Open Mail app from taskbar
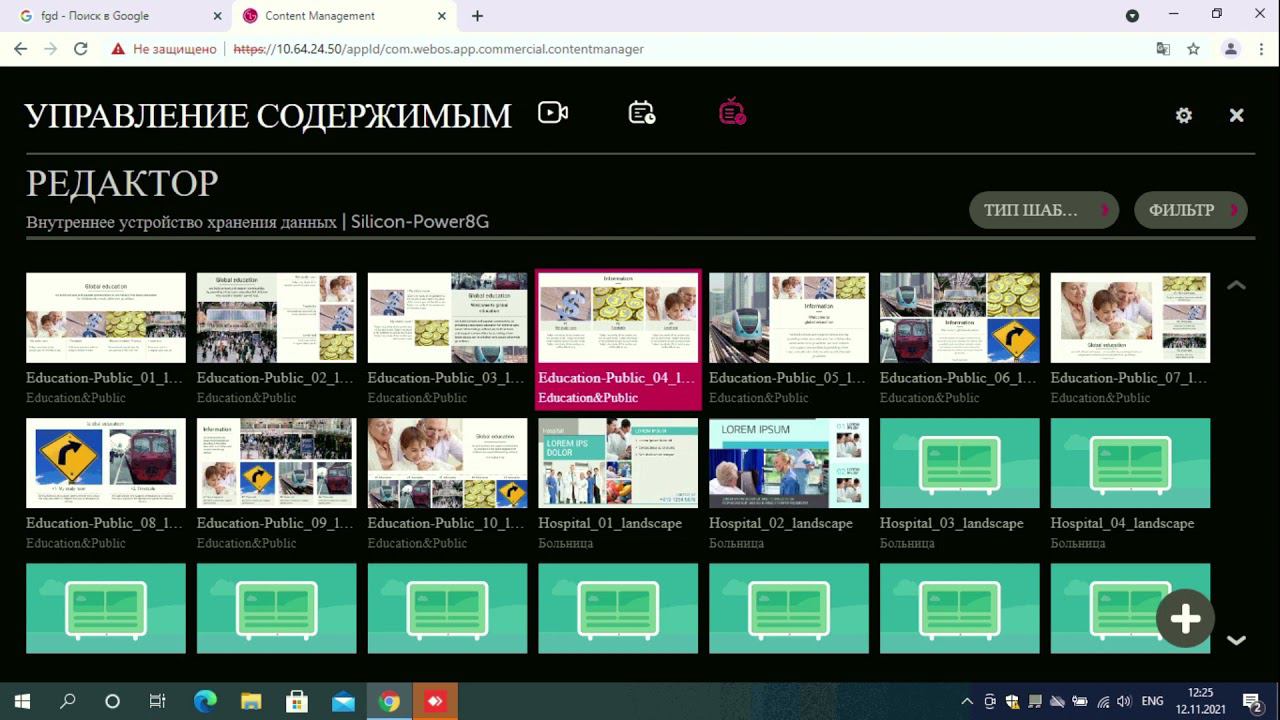Viewport: 1280px width, 720px height. point(343,701)
